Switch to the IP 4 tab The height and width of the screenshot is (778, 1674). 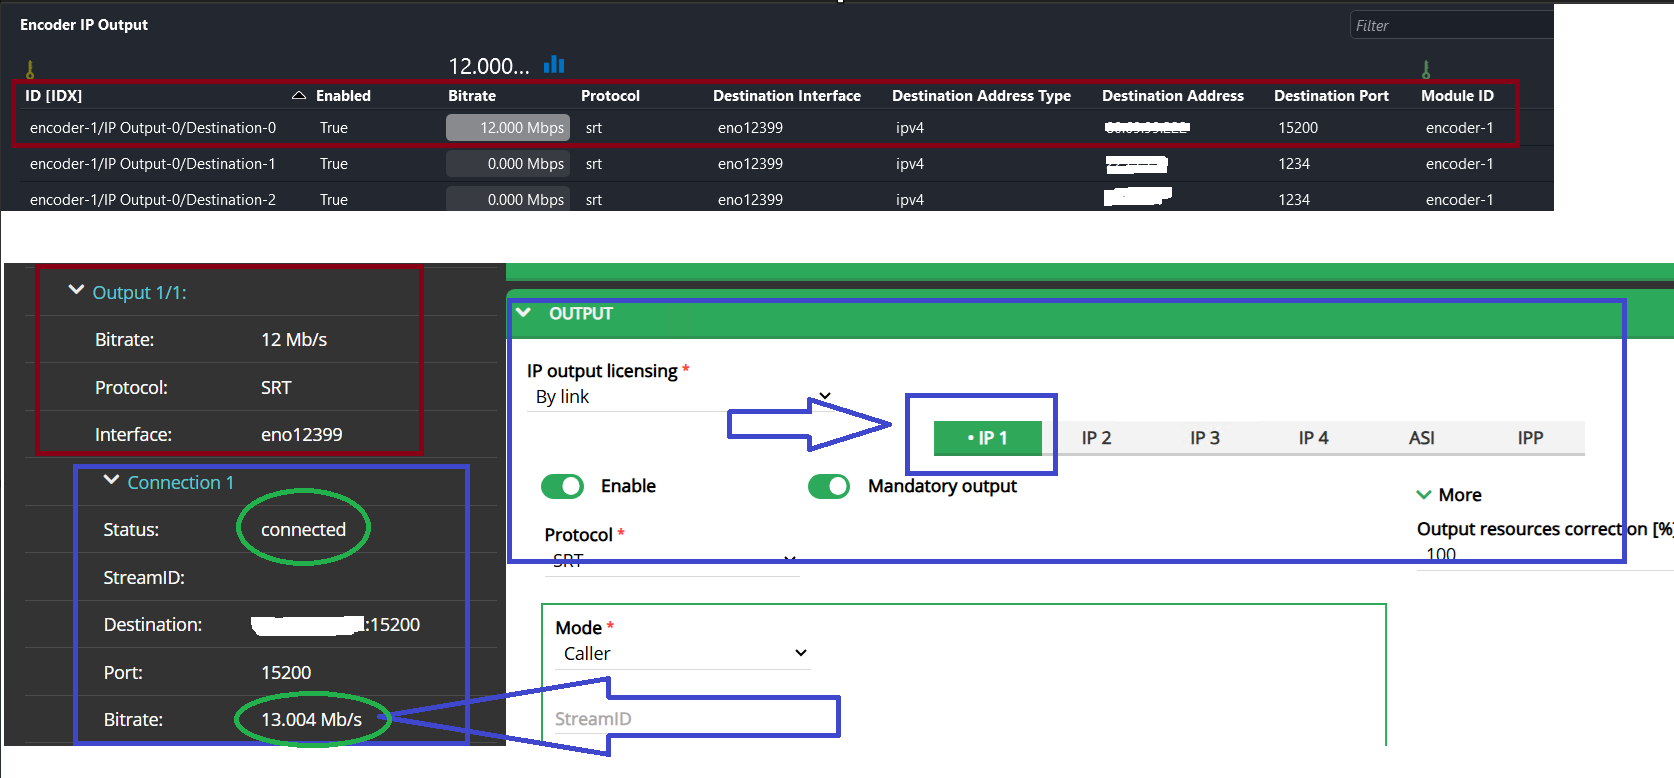[1313, 438]
